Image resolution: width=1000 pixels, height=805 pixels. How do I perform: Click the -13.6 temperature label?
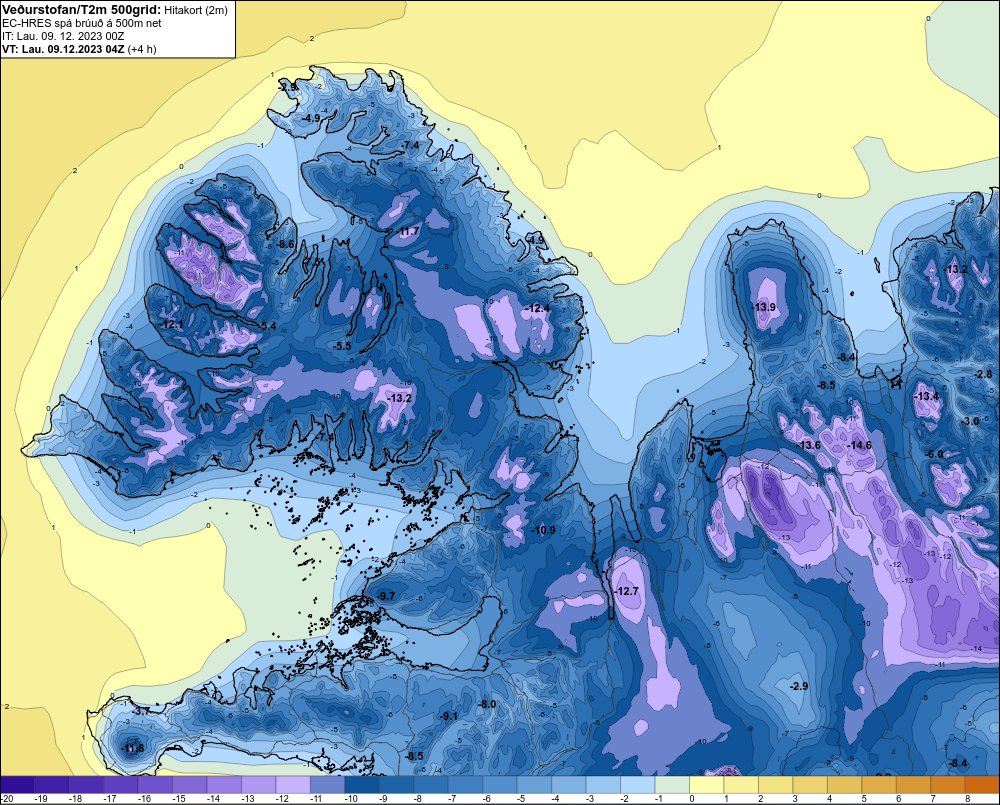[809, 445]
